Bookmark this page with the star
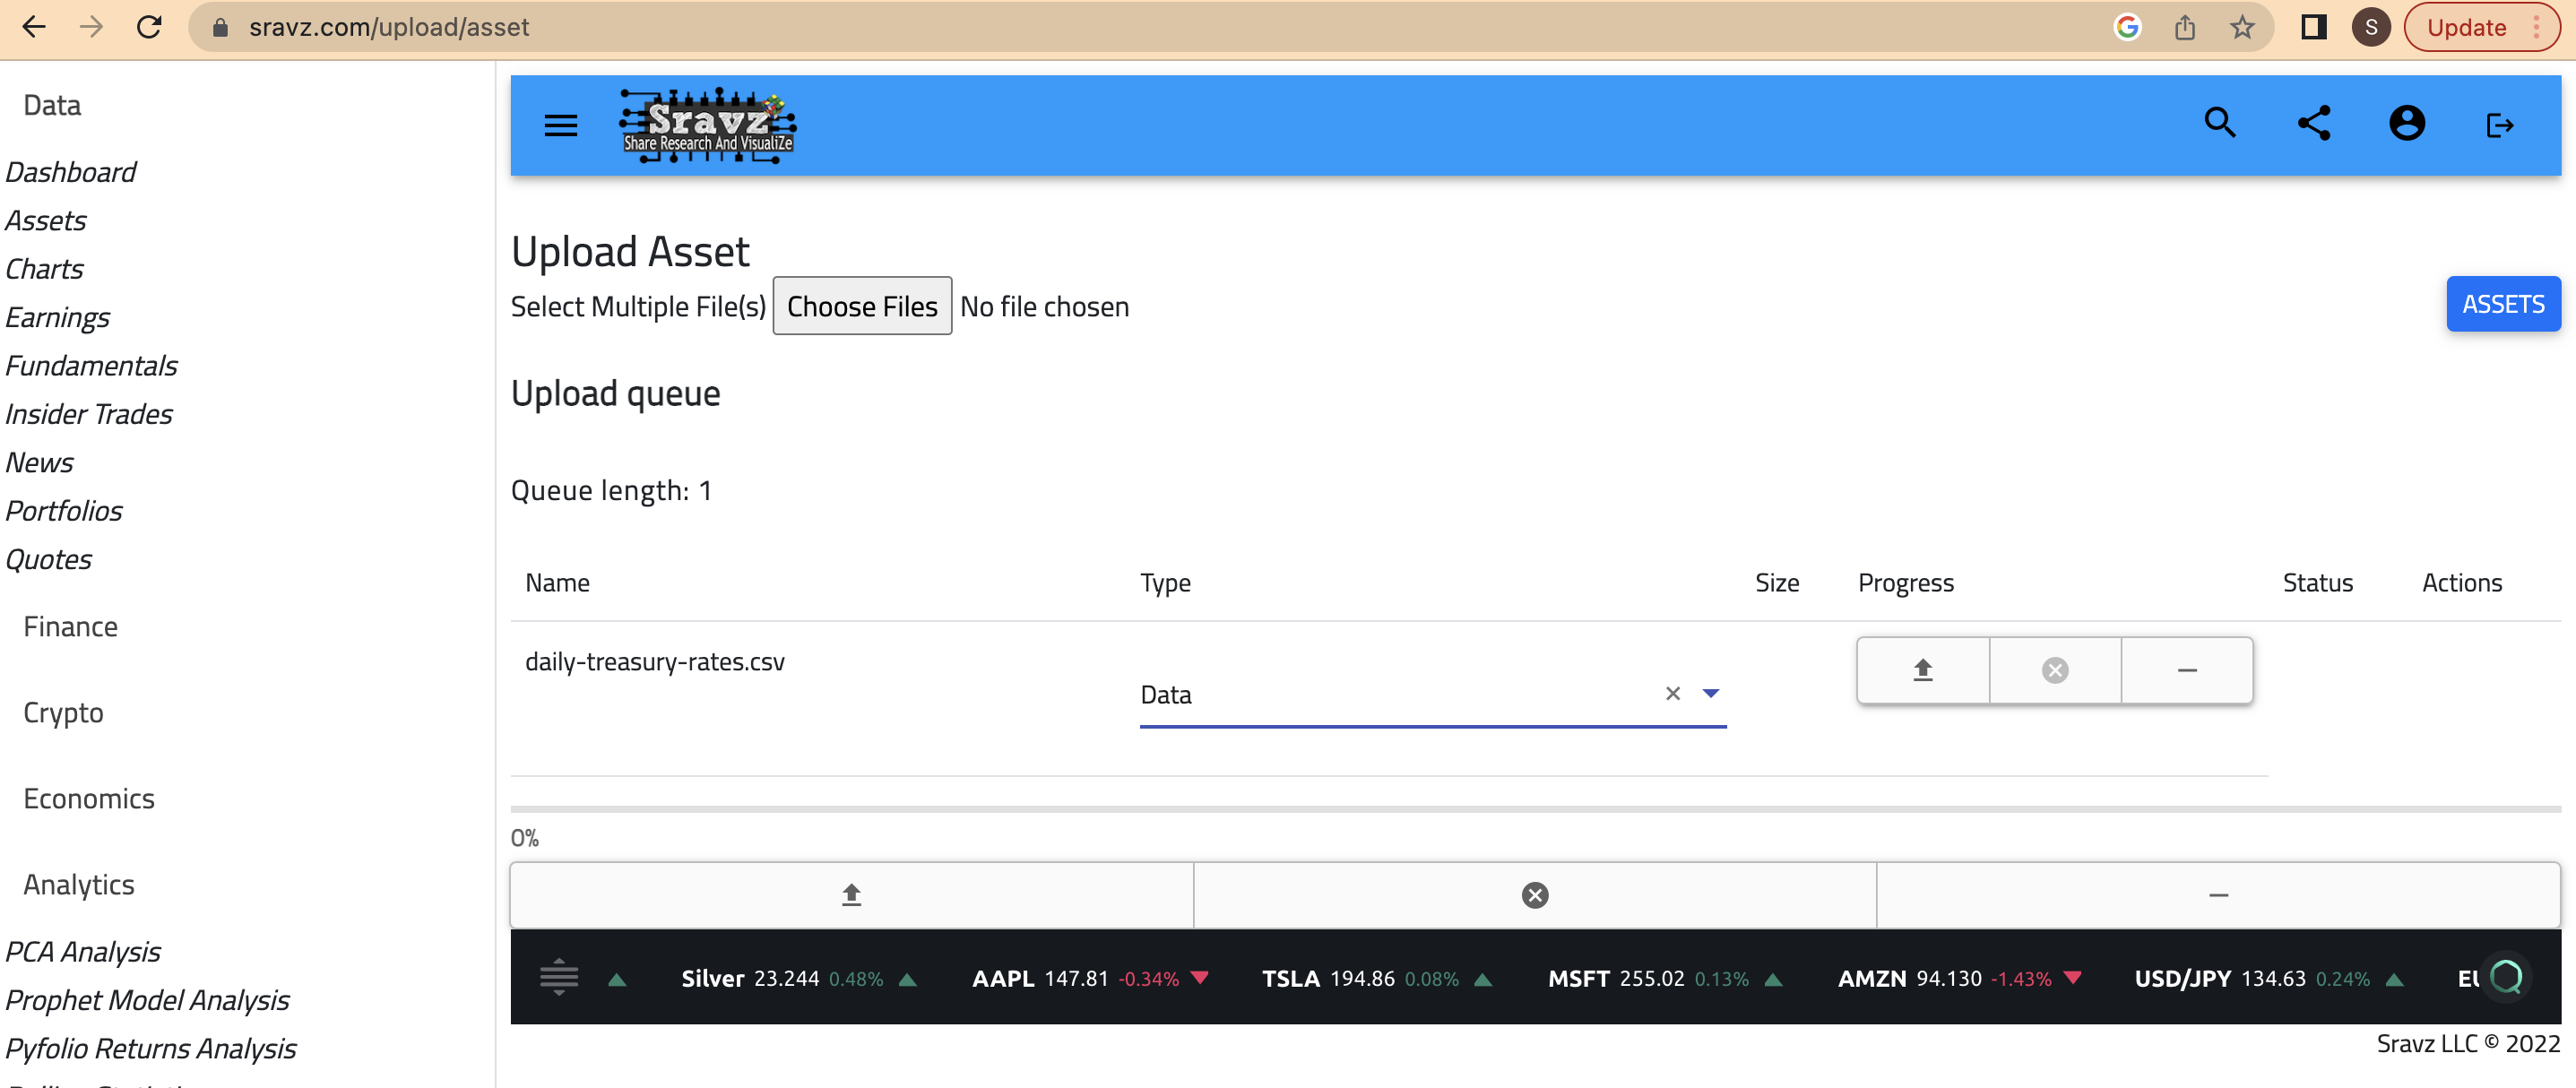Viewport: 2576px width, 1088px height. (2242, 27)
